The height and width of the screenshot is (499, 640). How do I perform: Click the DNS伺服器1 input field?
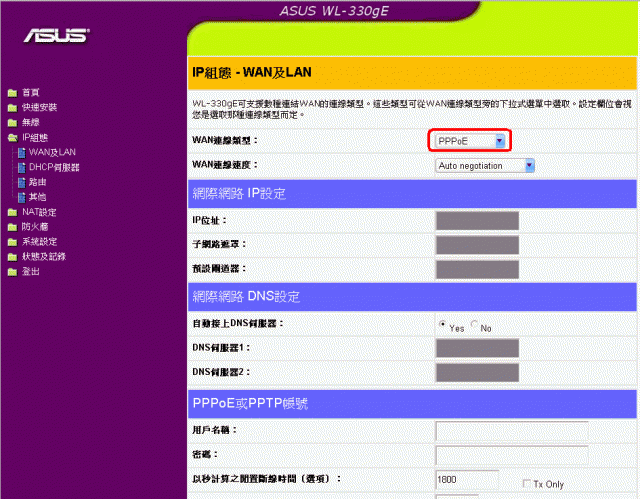477,348
